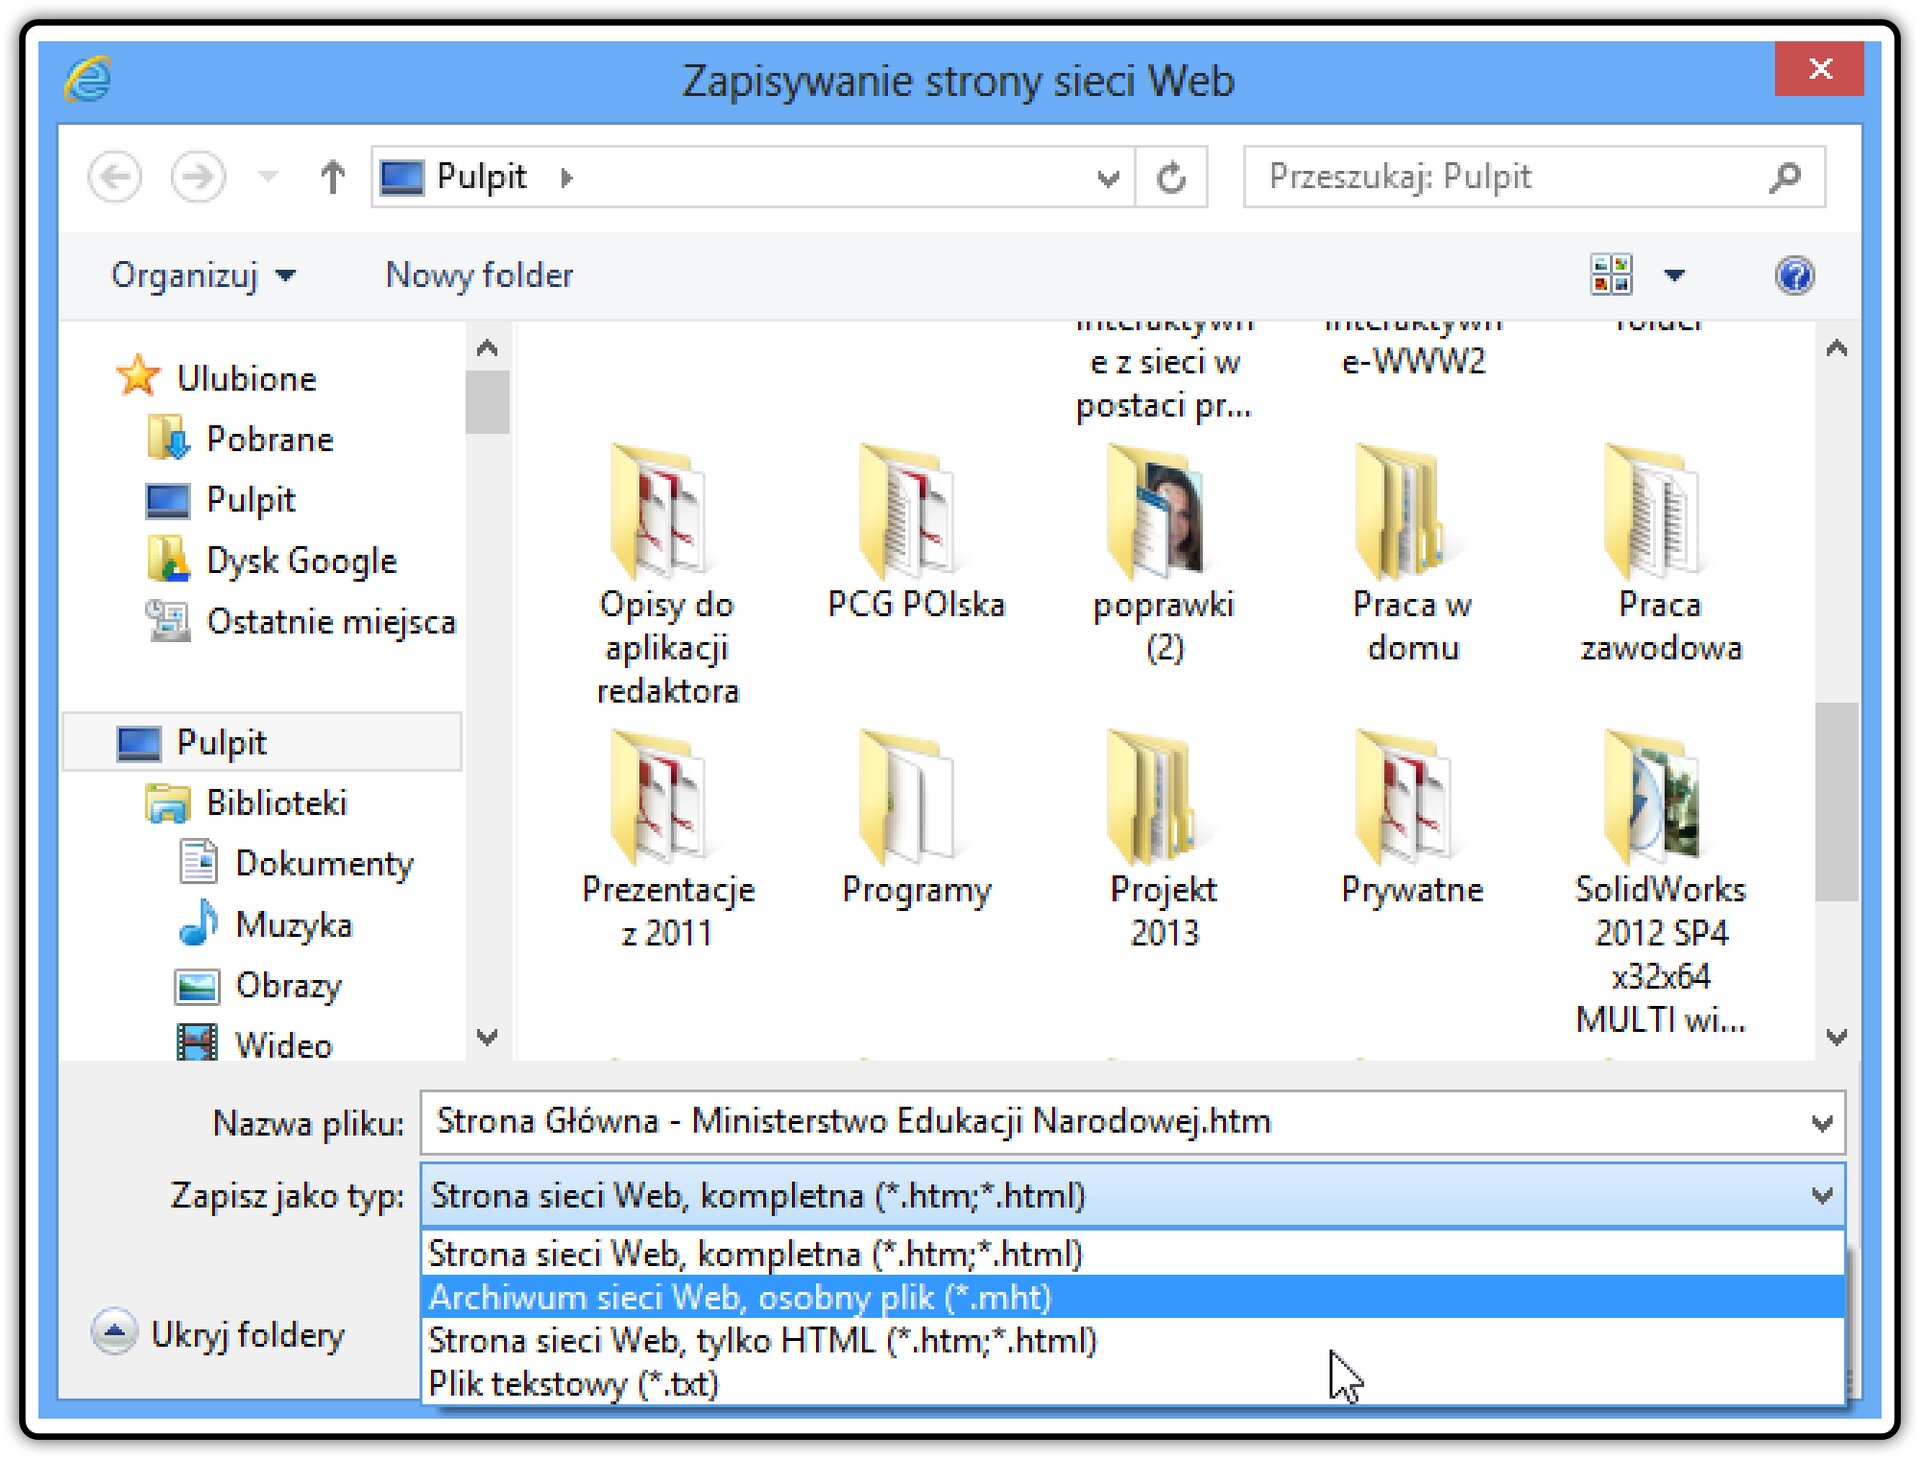This screenshot has width=1920, height=1459.
Task: Open the Organizuj menu
Action: [x=203, y=275]
